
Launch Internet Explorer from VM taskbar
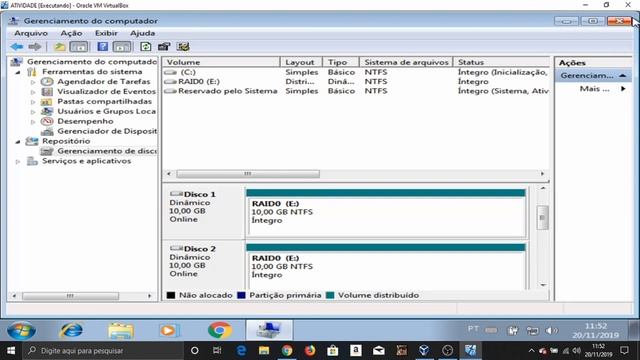tap(71, 330)
